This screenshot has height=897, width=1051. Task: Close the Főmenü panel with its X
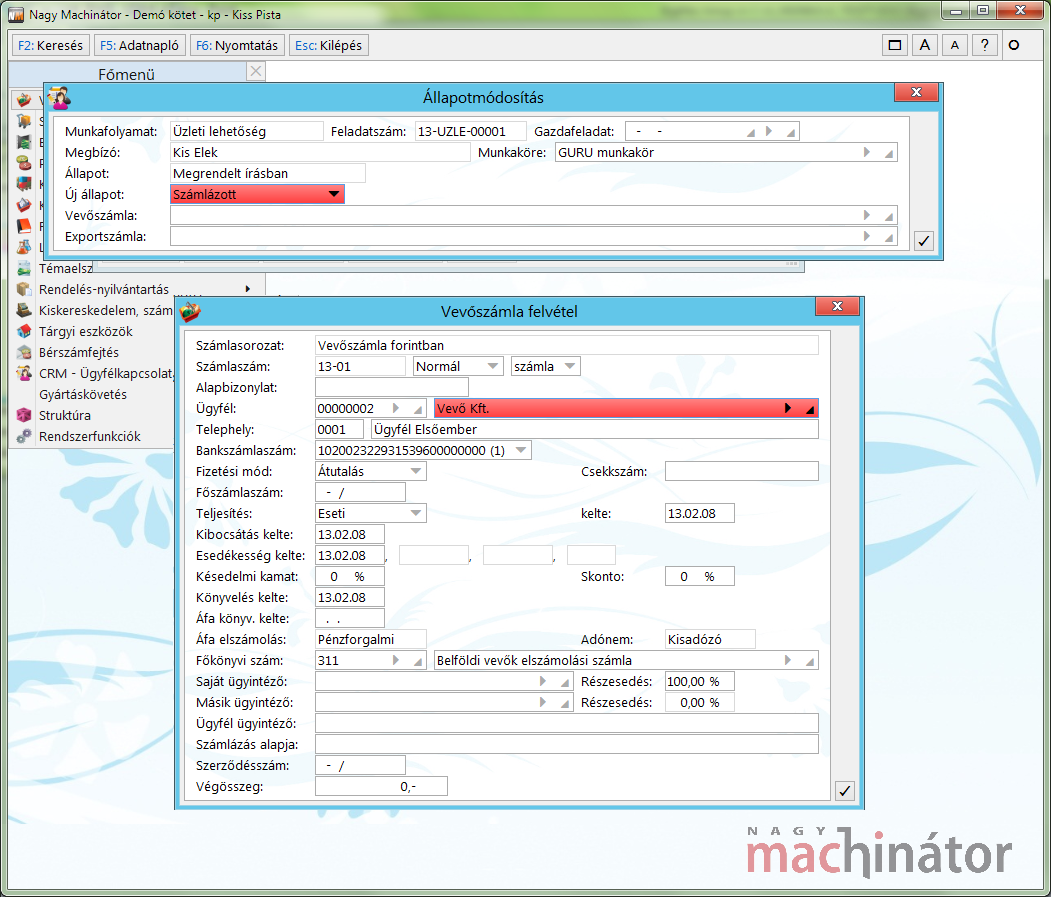coord(255,71)
